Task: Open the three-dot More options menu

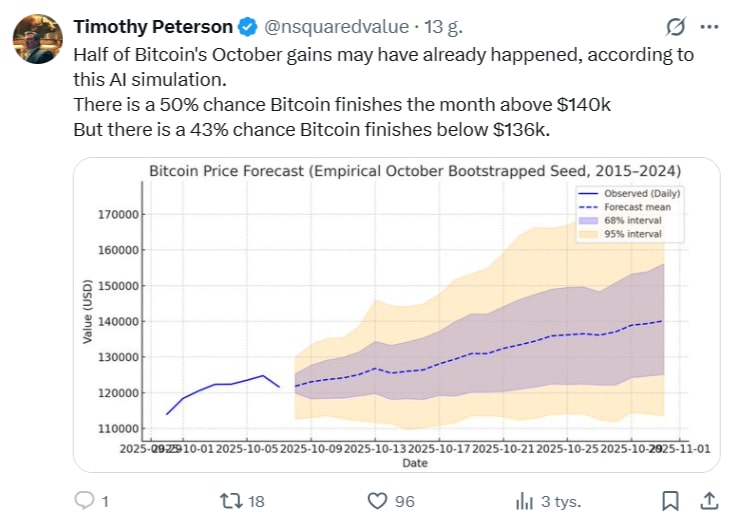Action: (709, 27)
